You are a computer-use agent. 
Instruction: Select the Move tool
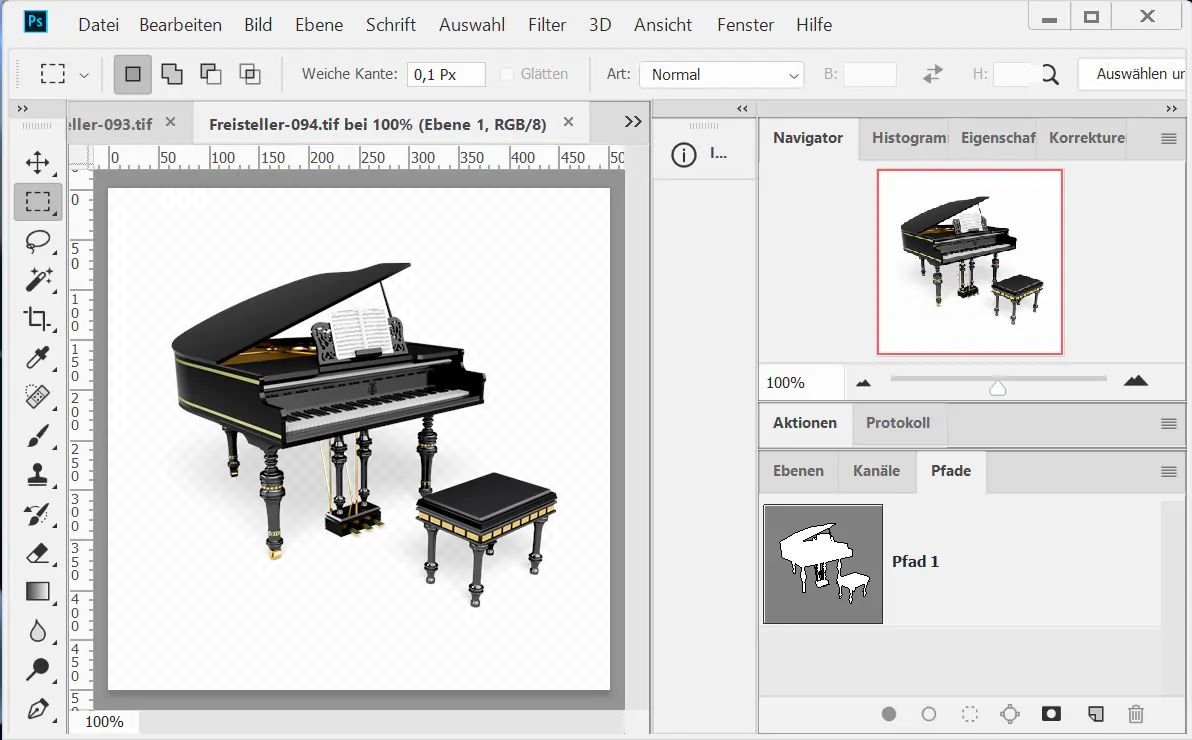38,162
